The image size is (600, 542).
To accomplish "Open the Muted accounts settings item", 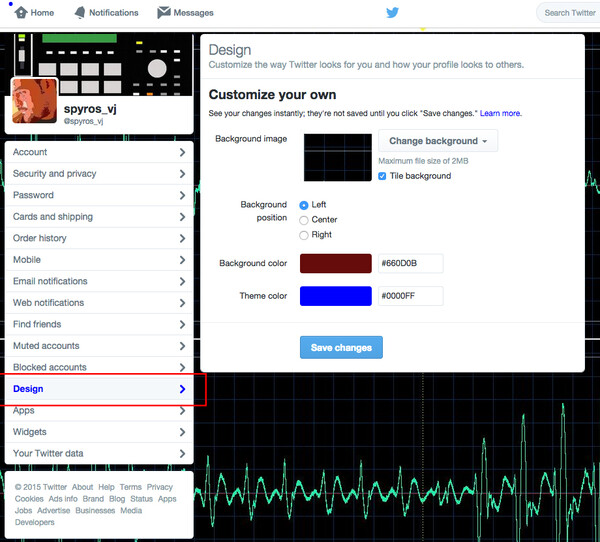I will tap(99, 346).
